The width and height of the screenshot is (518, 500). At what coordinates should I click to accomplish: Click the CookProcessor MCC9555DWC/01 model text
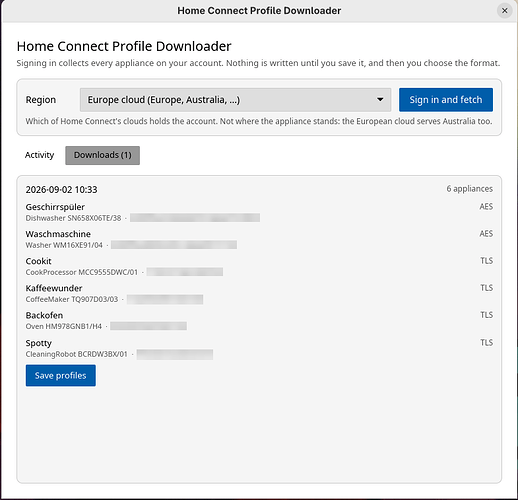coord(82,272)
